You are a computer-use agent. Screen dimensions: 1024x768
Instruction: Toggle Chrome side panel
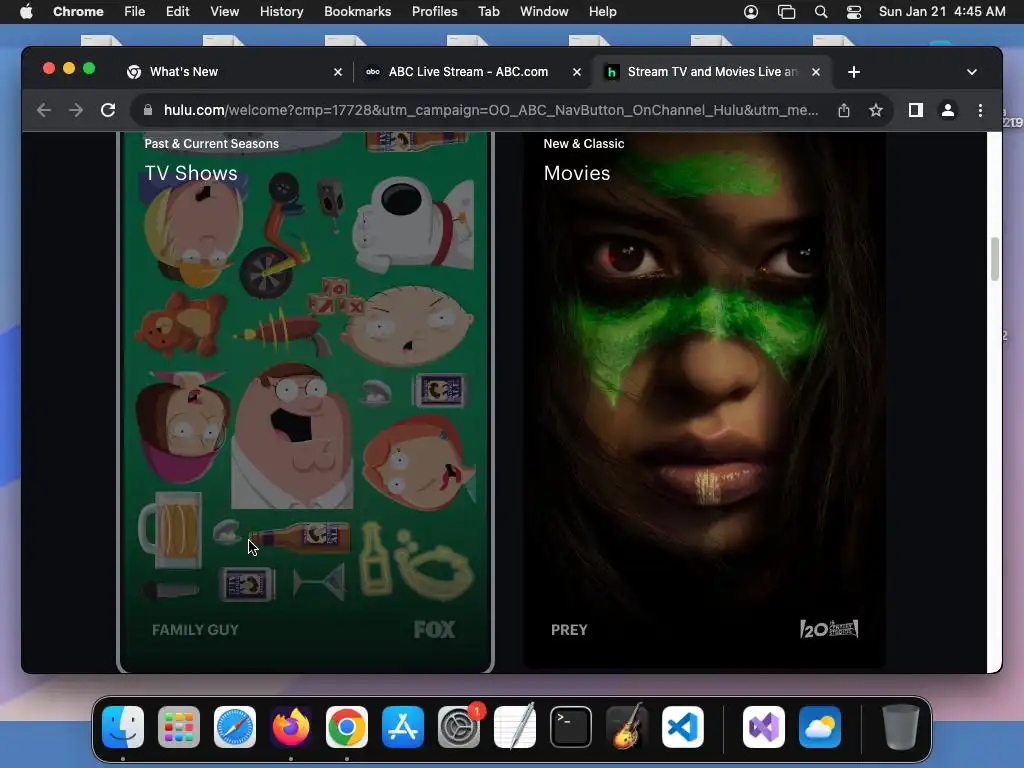(916, 110)
